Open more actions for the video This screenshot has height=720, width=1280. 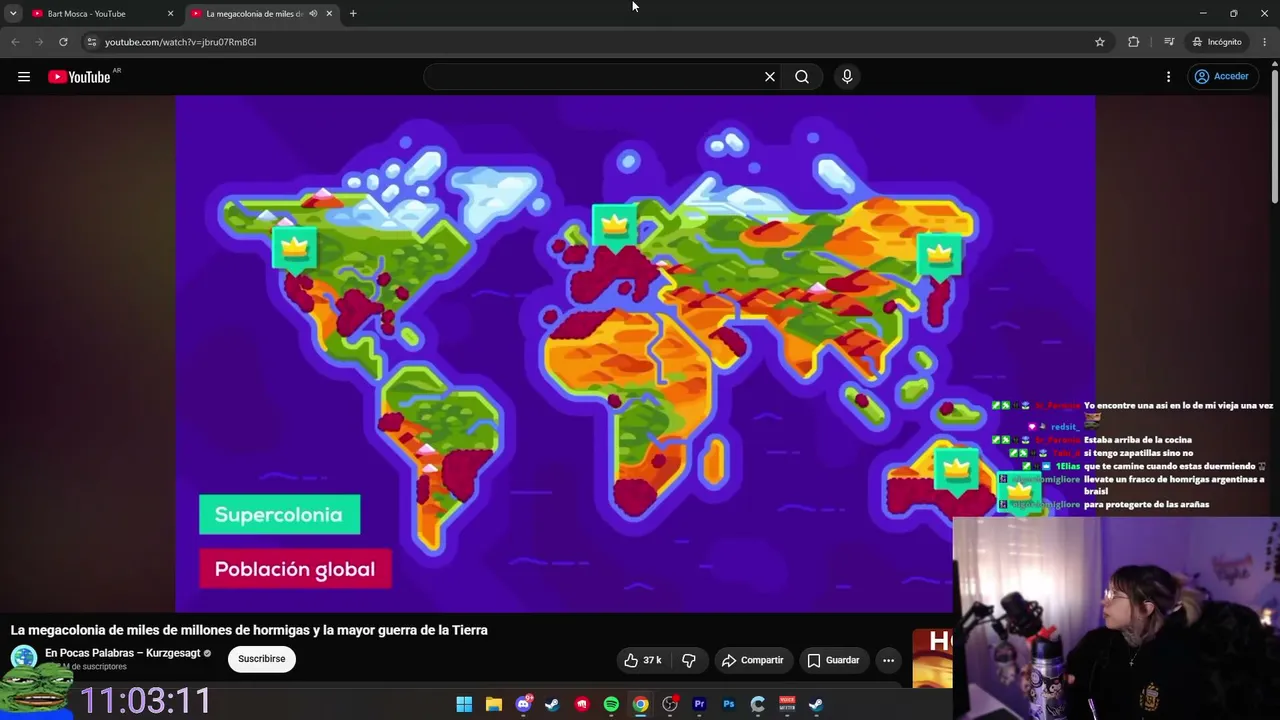(x=888, y=660)
